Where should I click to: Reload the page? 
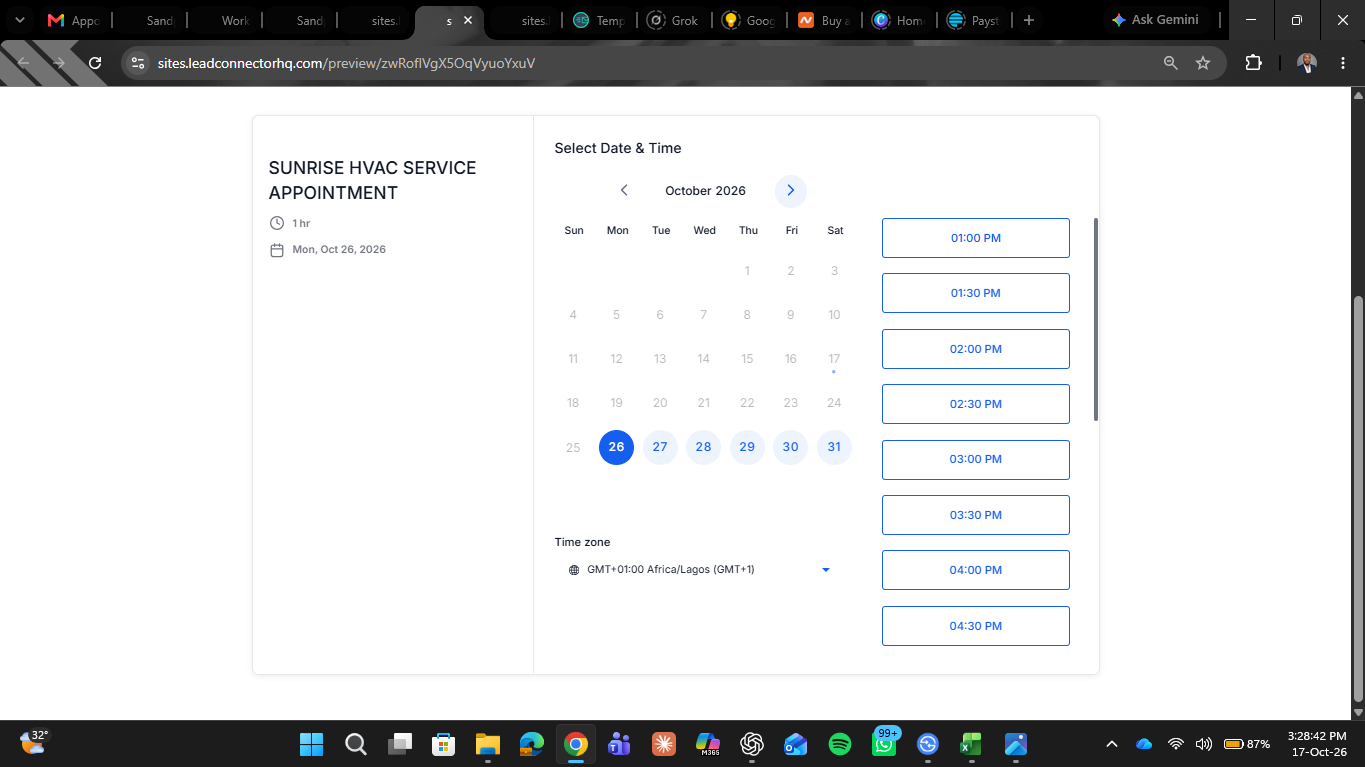tap(95, 63)
